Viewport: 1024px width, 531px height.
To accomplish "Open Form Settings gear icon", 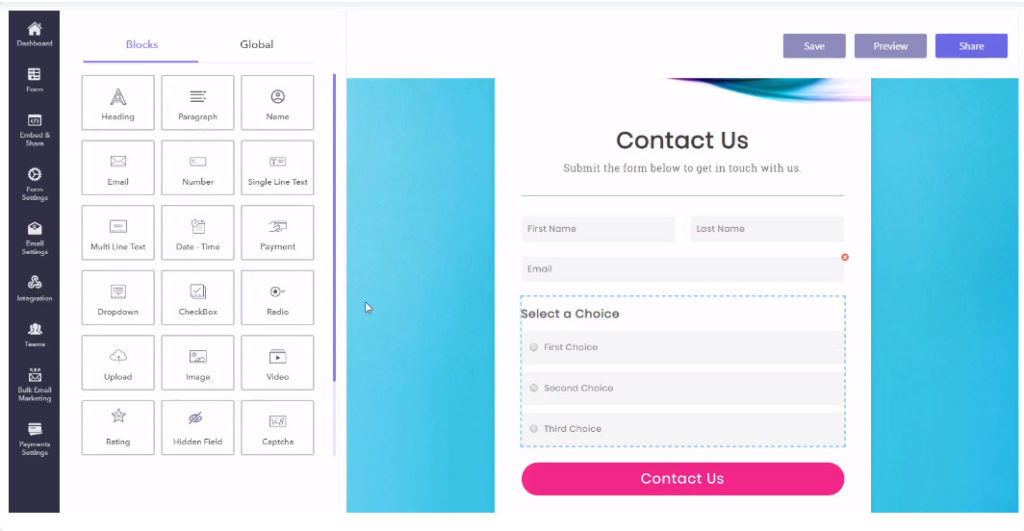I will [x=35, y=174].
